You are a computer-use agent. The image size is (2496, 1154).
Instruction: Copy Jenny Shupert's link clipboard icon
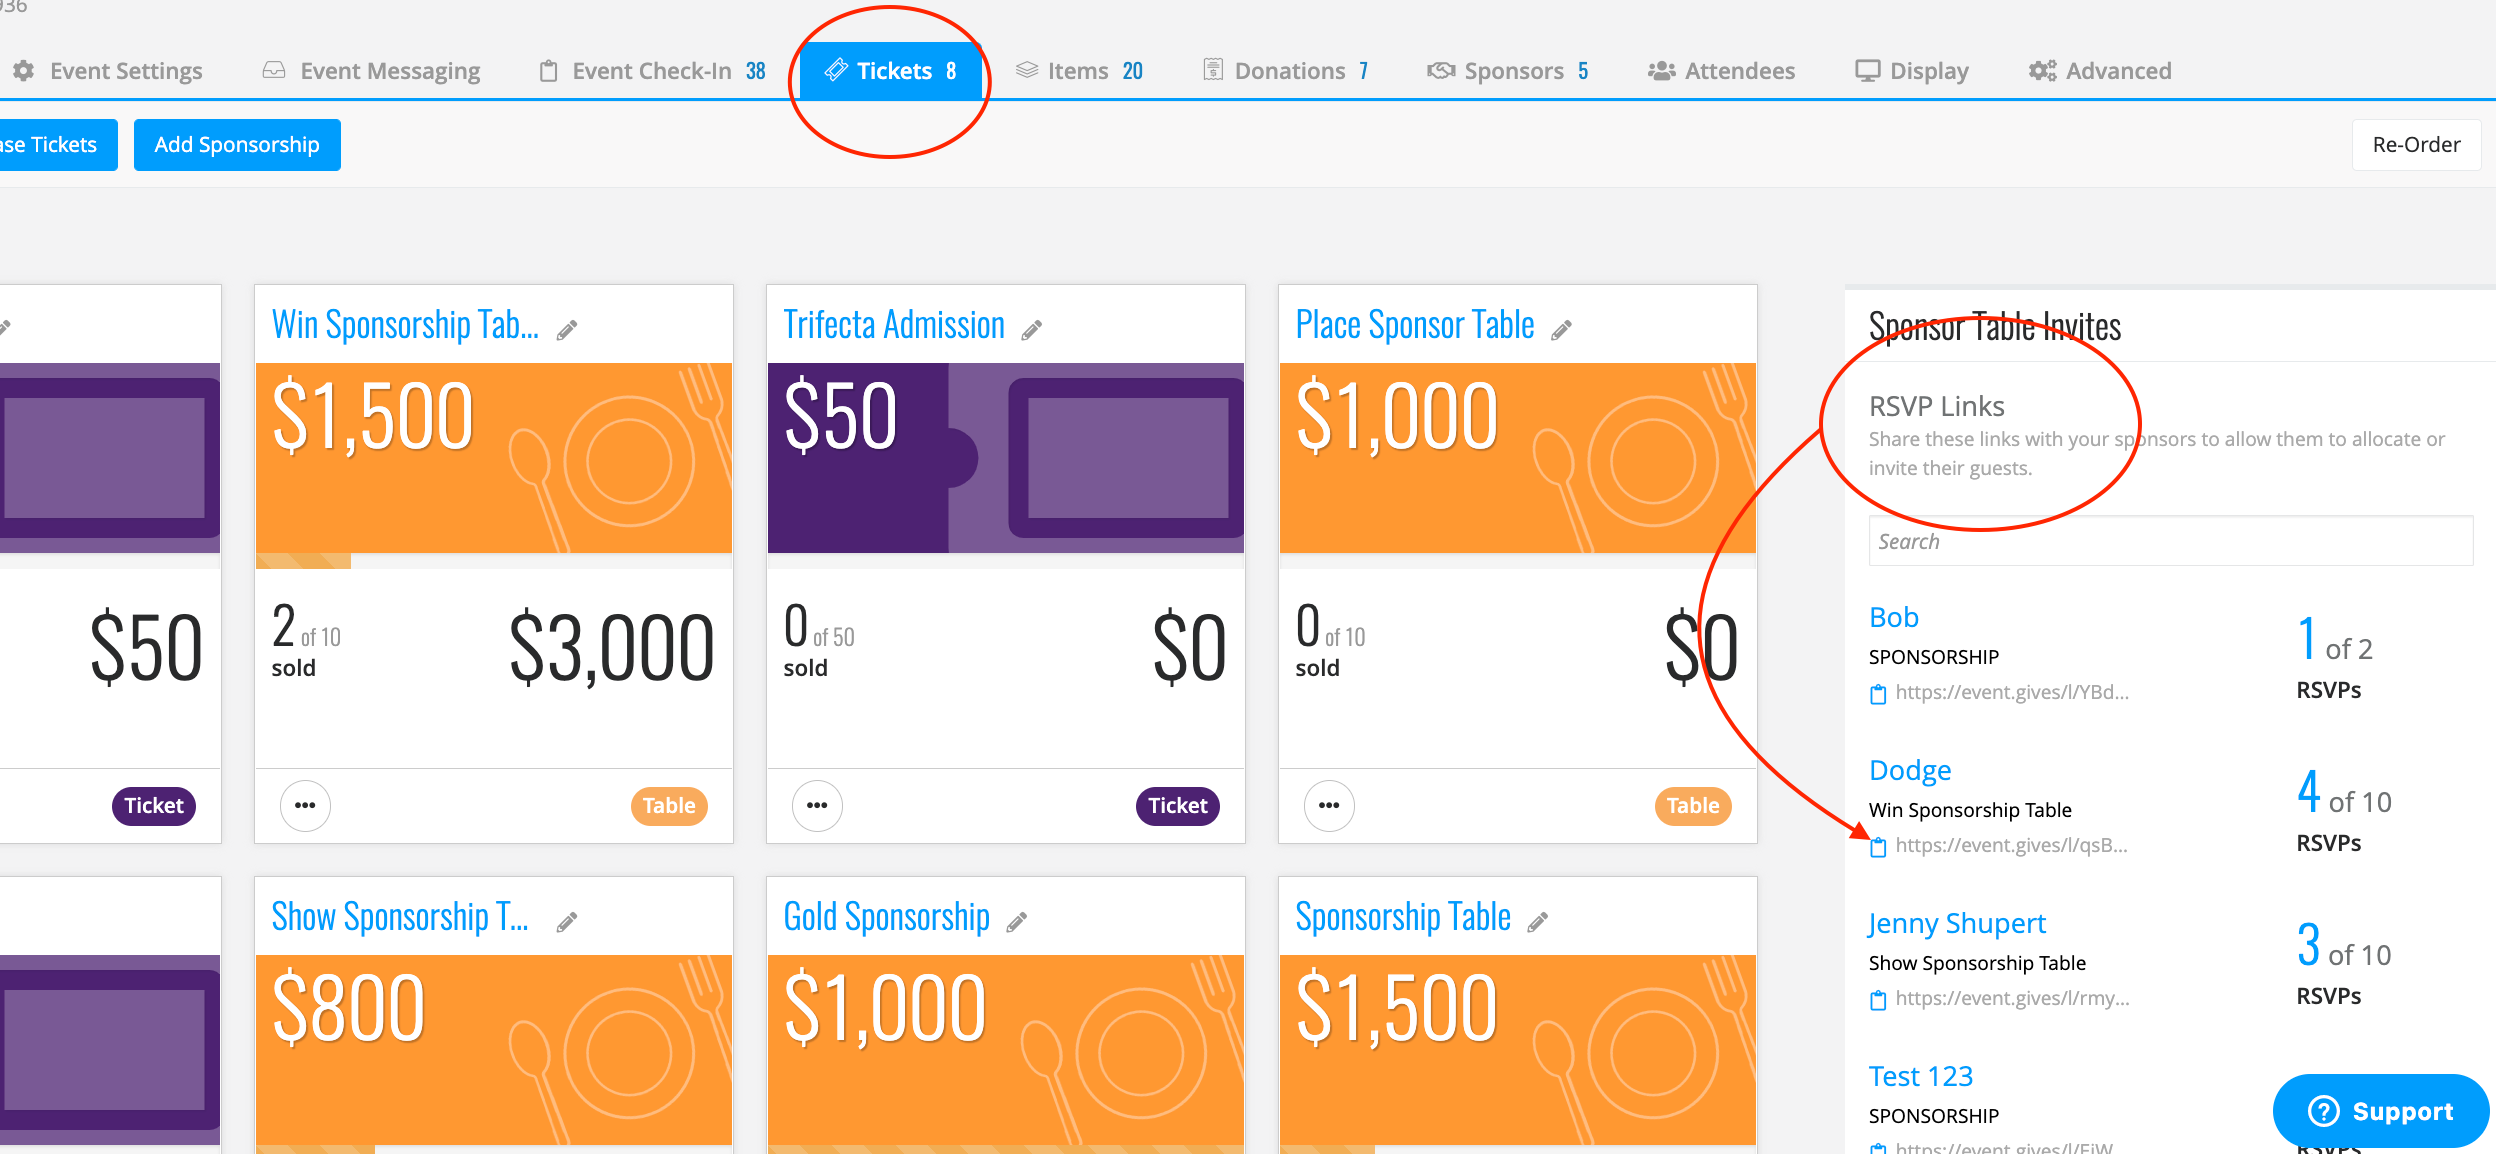tap(1878, 1000)
